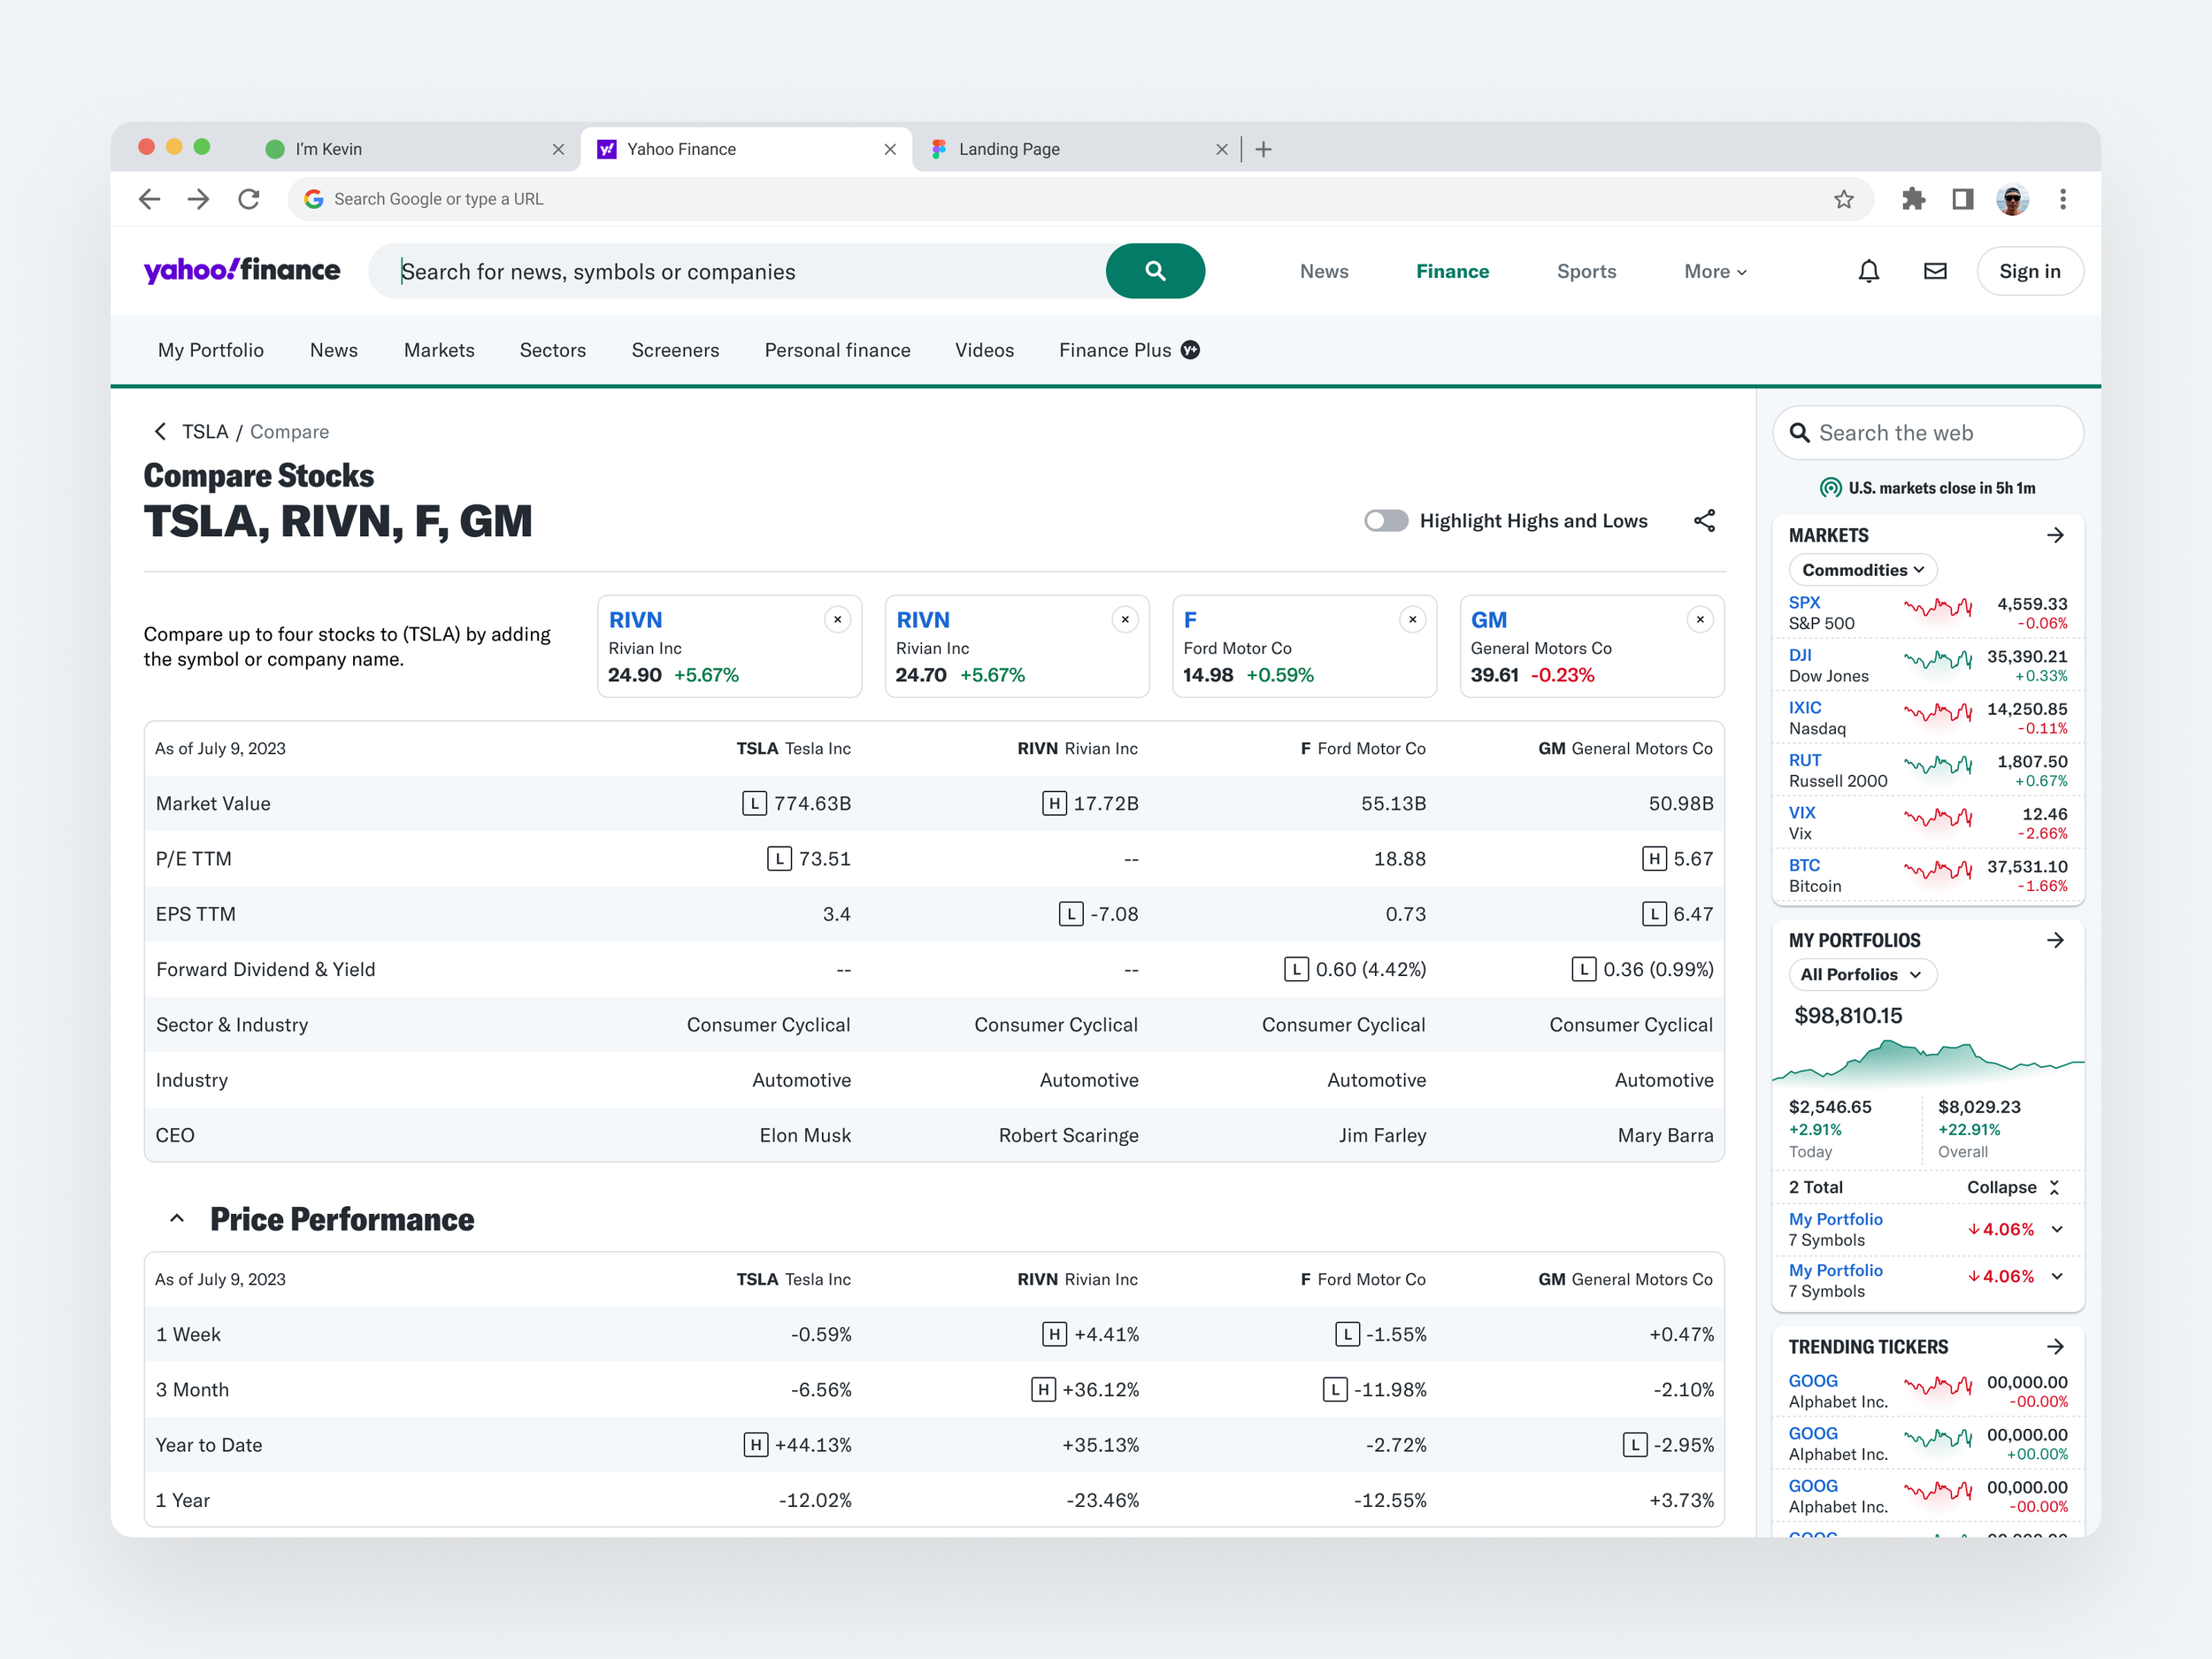The height and width of the screenshot is (1659, 2212).
Task: Remove the GM General Motors card
Action: (1700, 620)
